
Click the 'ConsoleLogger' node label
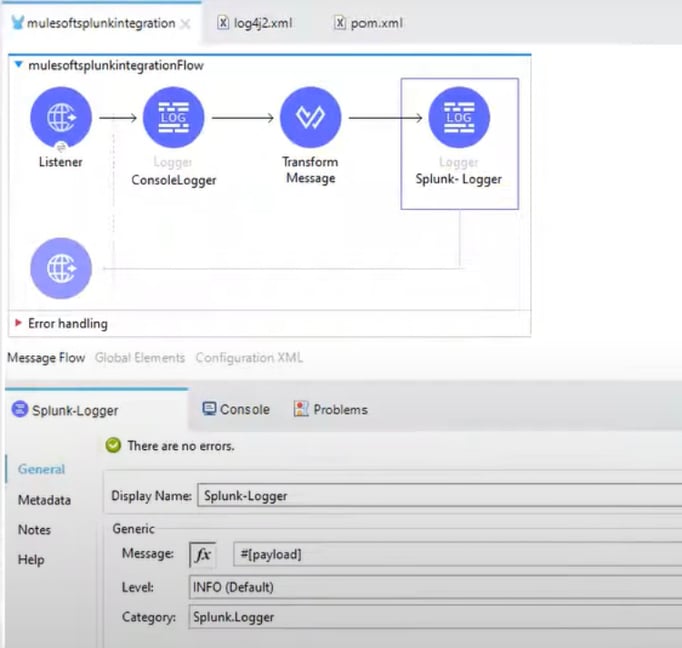click(174, 180)
